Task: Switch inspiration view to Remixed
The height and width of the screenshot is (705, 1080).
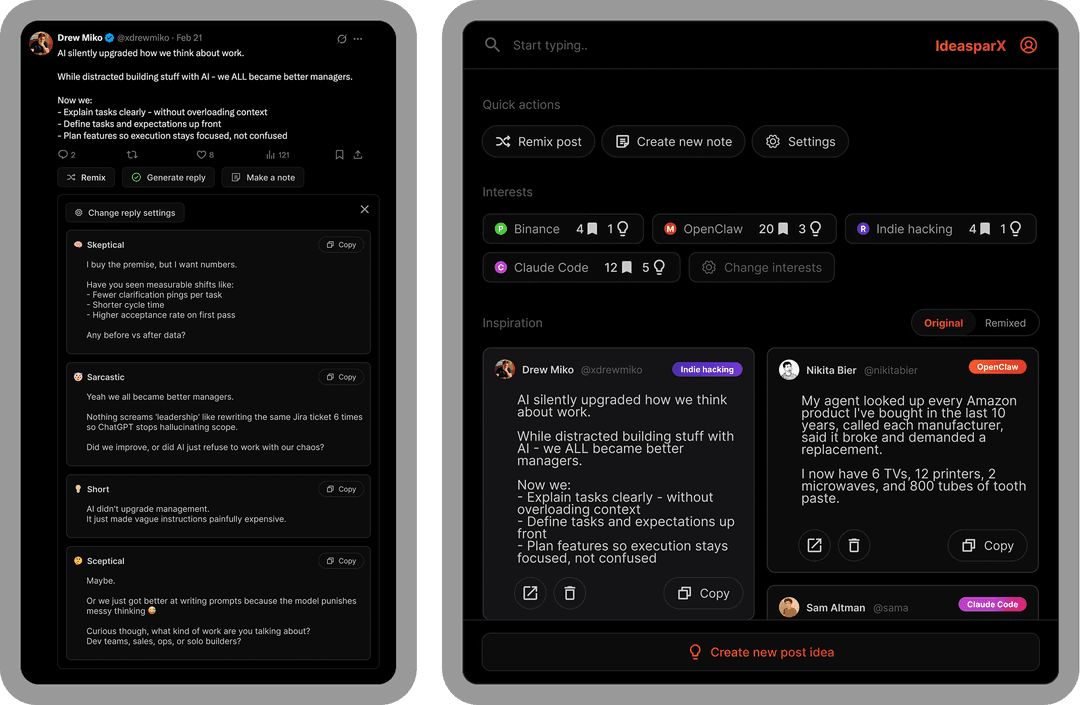Action: (x=1005, y=323)
